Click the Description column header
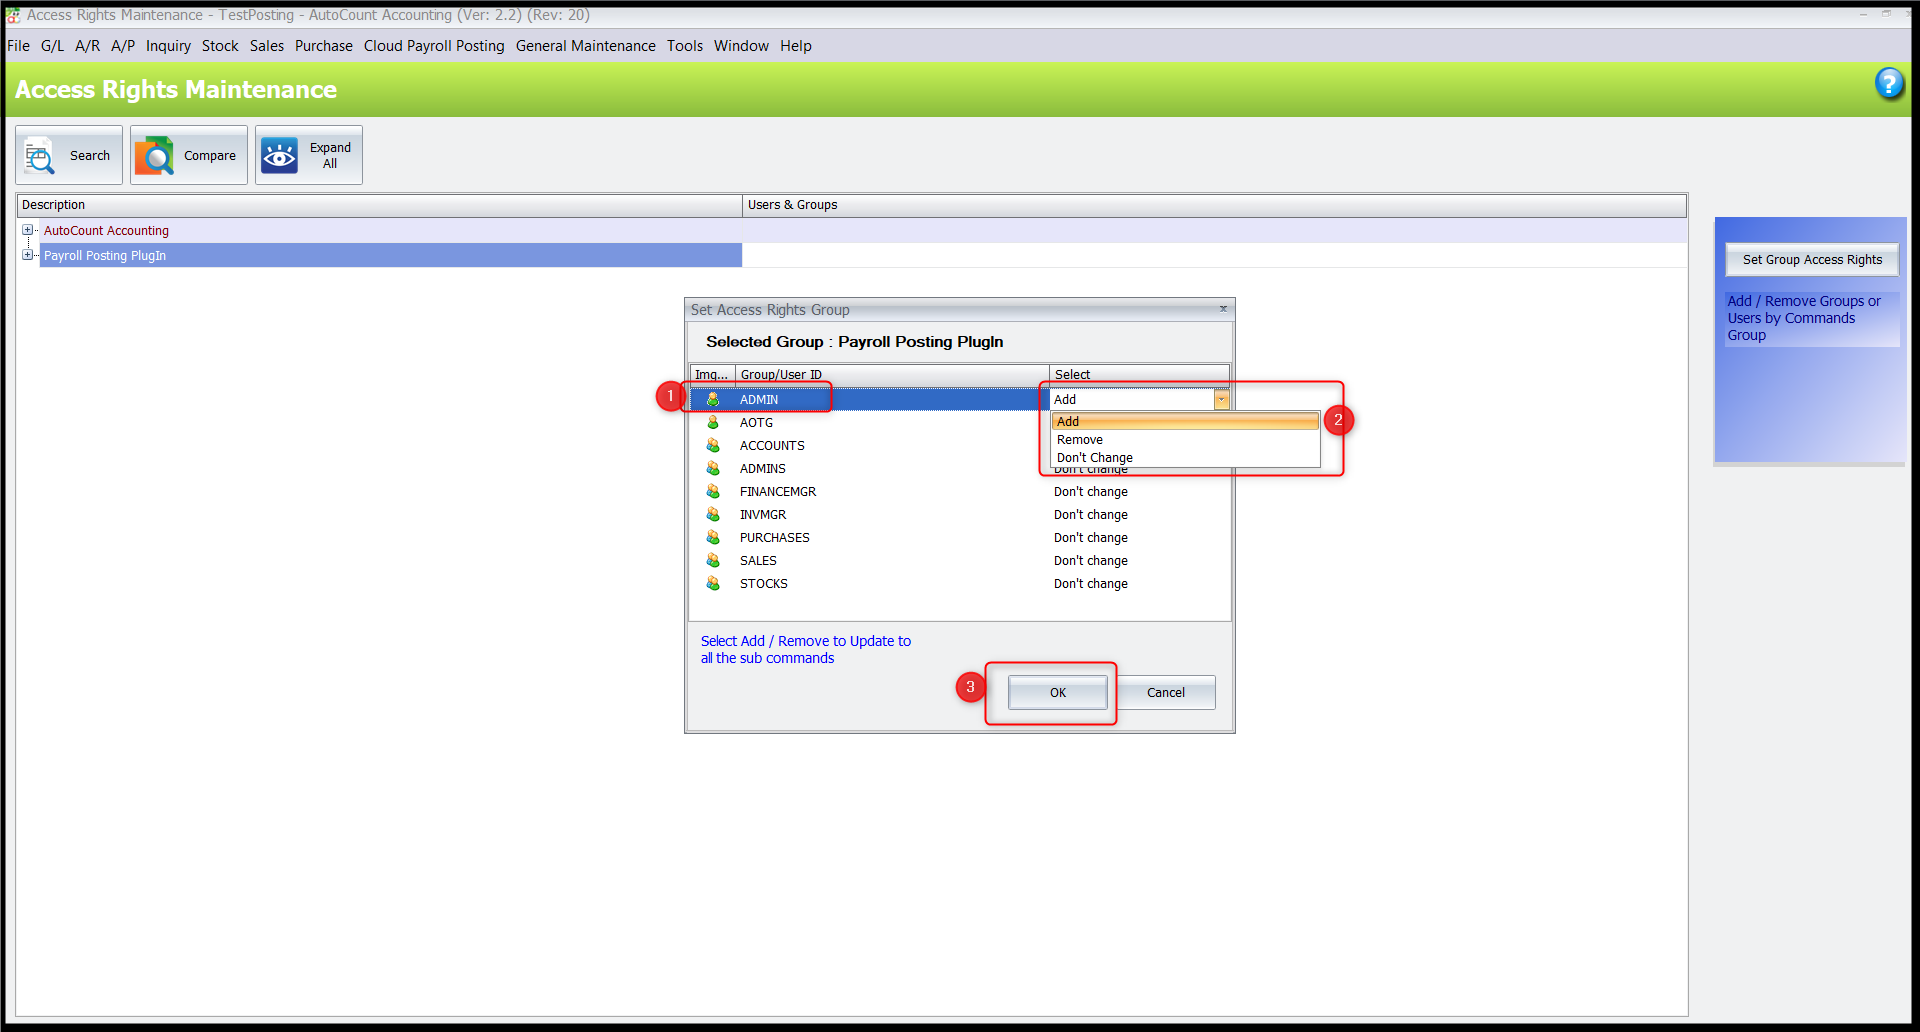 379,205
